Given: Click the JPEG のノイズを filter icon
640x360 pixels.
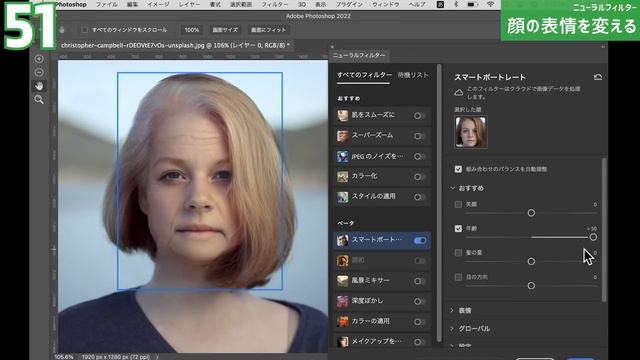Looking at the screenshot, I should pos(342,156).
